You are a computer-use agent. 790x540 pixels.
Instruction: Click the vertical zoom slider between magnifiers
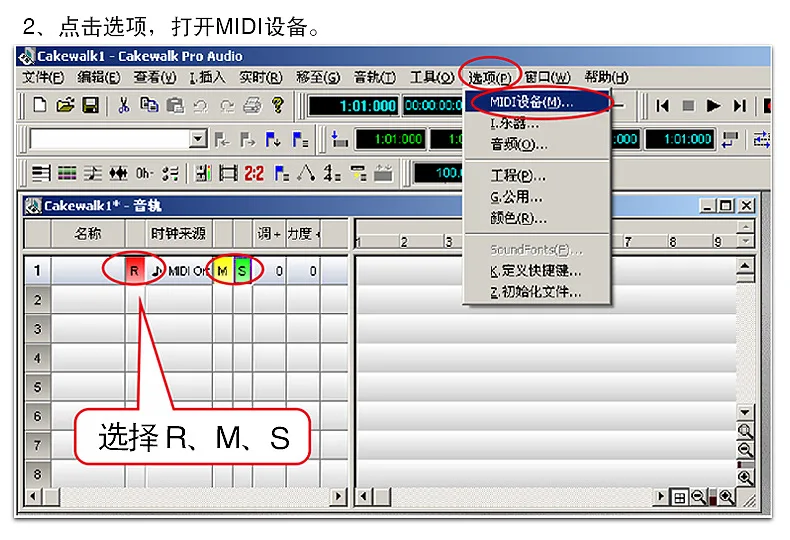[x=745, y=463]
